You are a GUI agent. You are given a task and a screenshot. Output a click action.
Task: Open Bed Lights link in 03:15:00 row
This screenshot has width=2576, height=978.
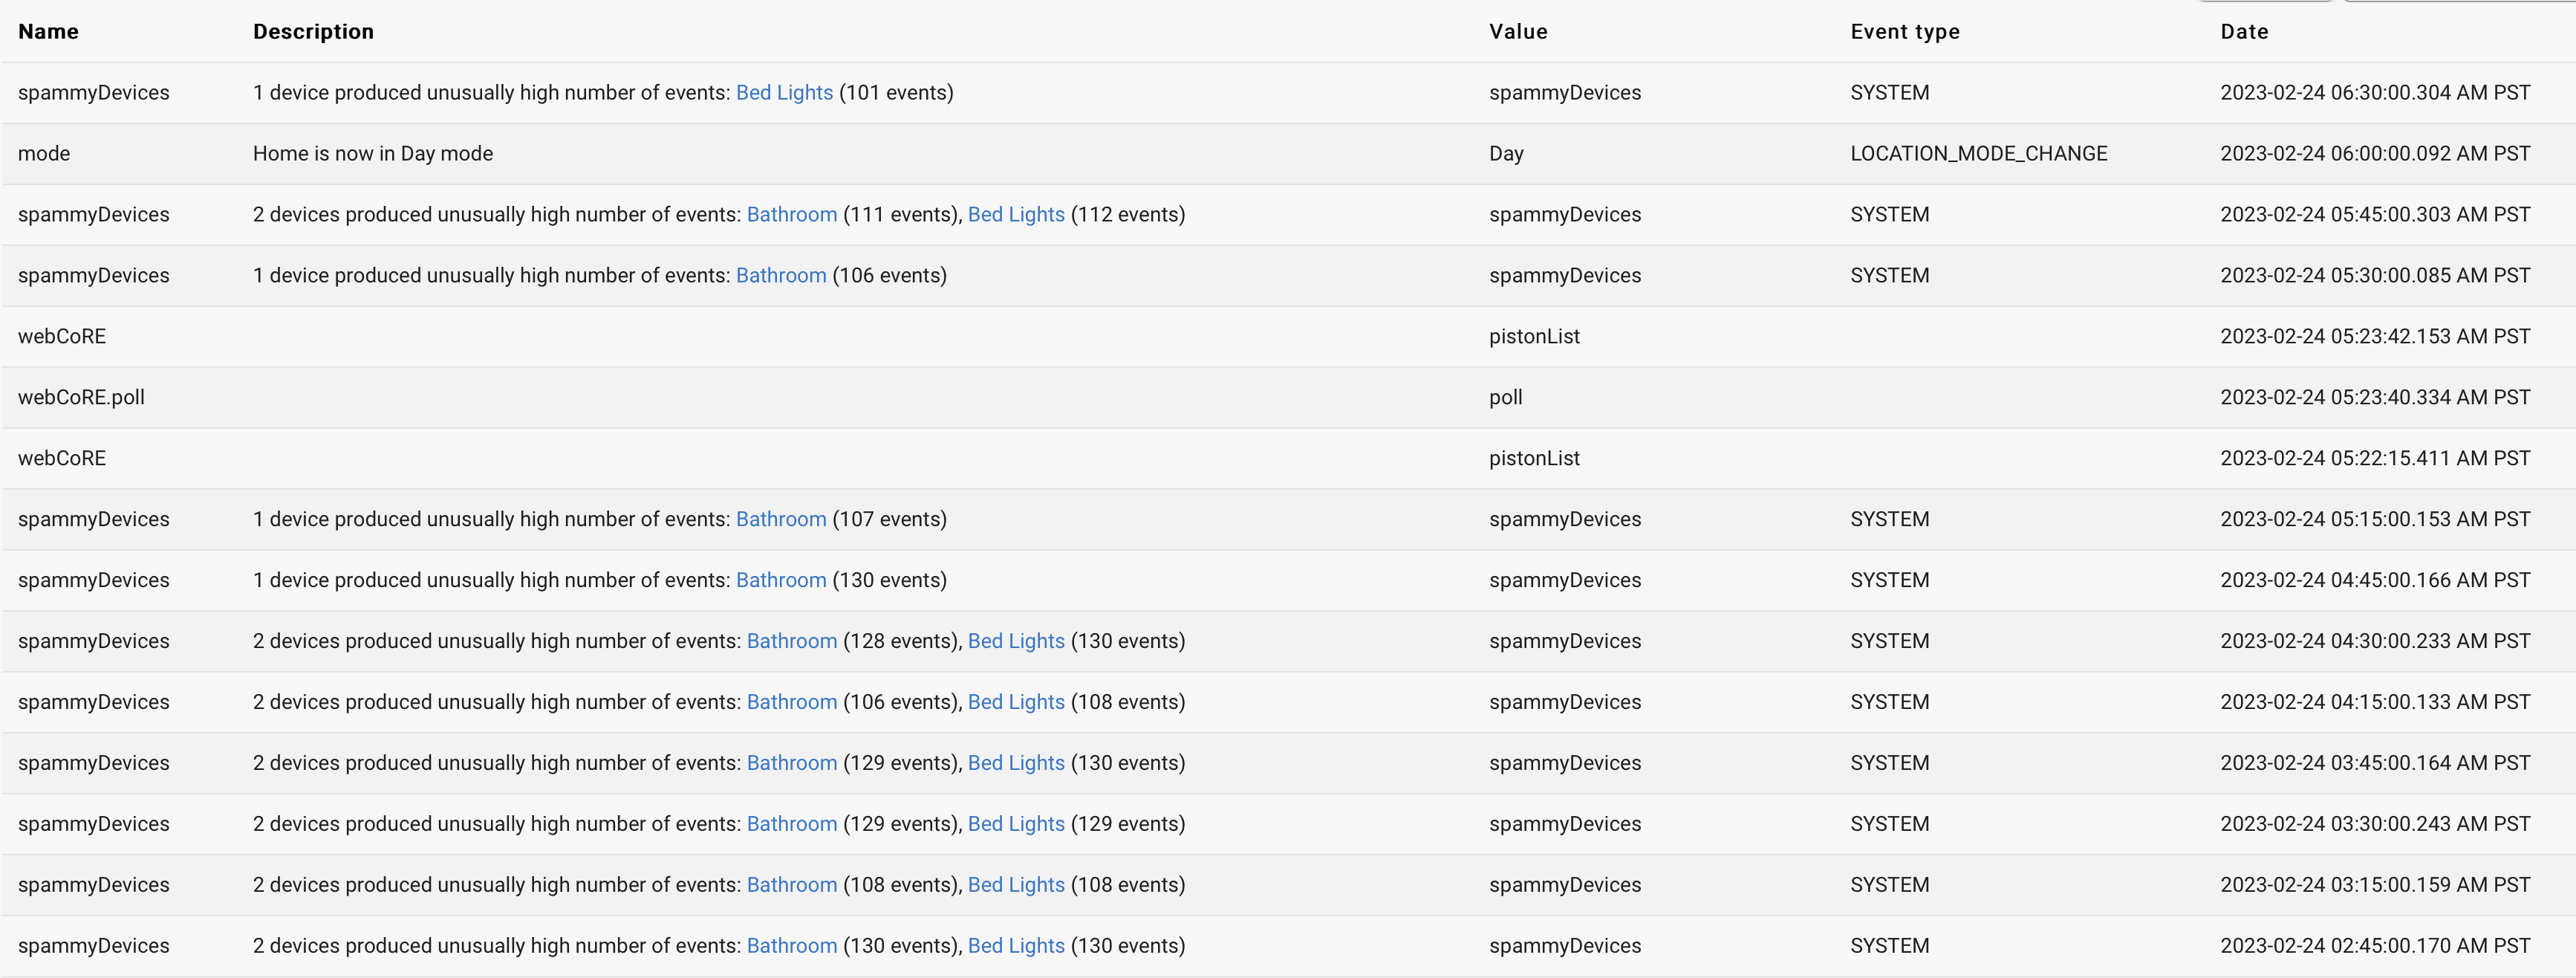click(x=1016, y=886)
